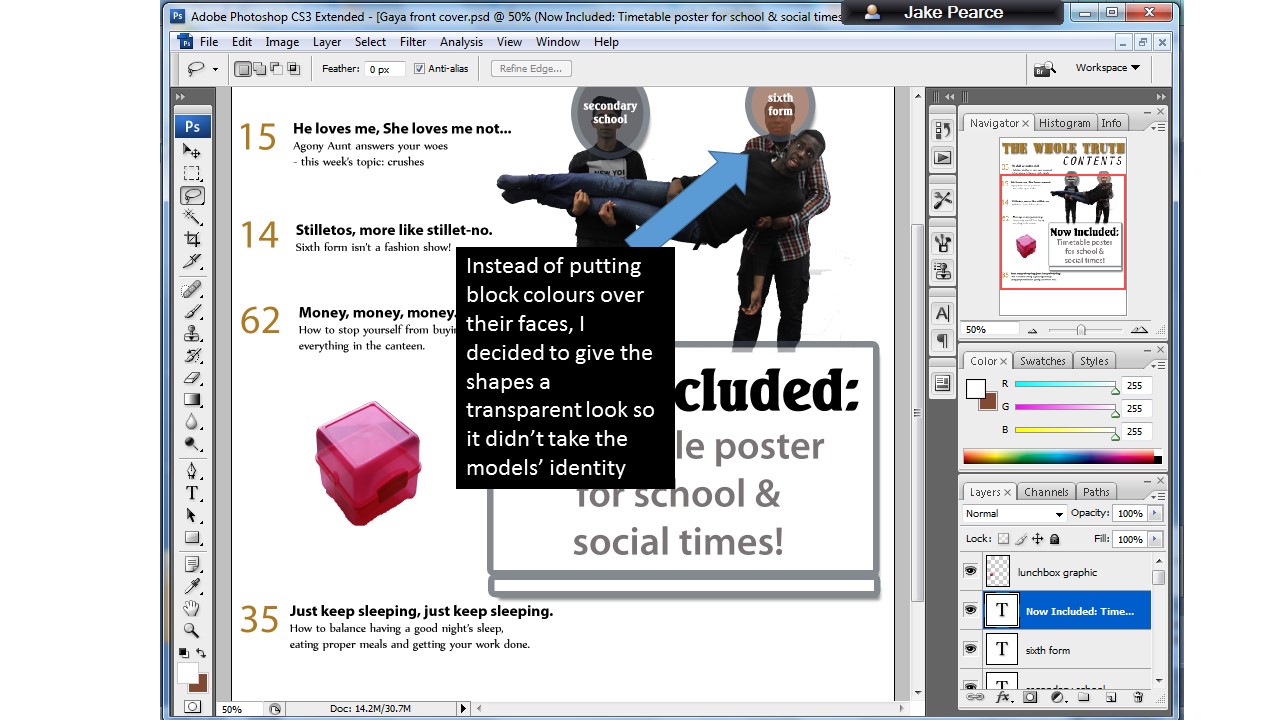Create a new layer group

pyautogui.click(x=1084, y=697)
